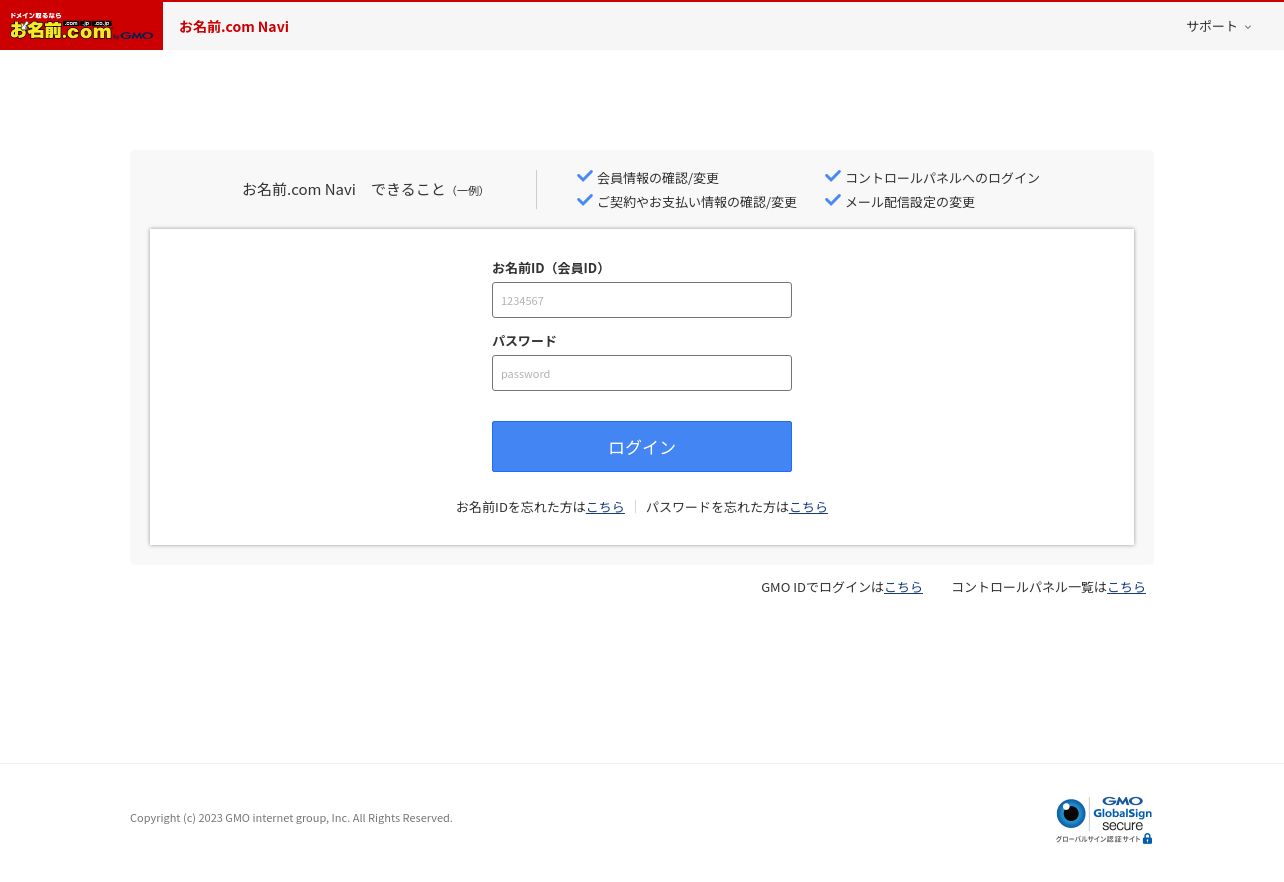
Task: Focus the パスワード input field
Action: coord(642,373)
